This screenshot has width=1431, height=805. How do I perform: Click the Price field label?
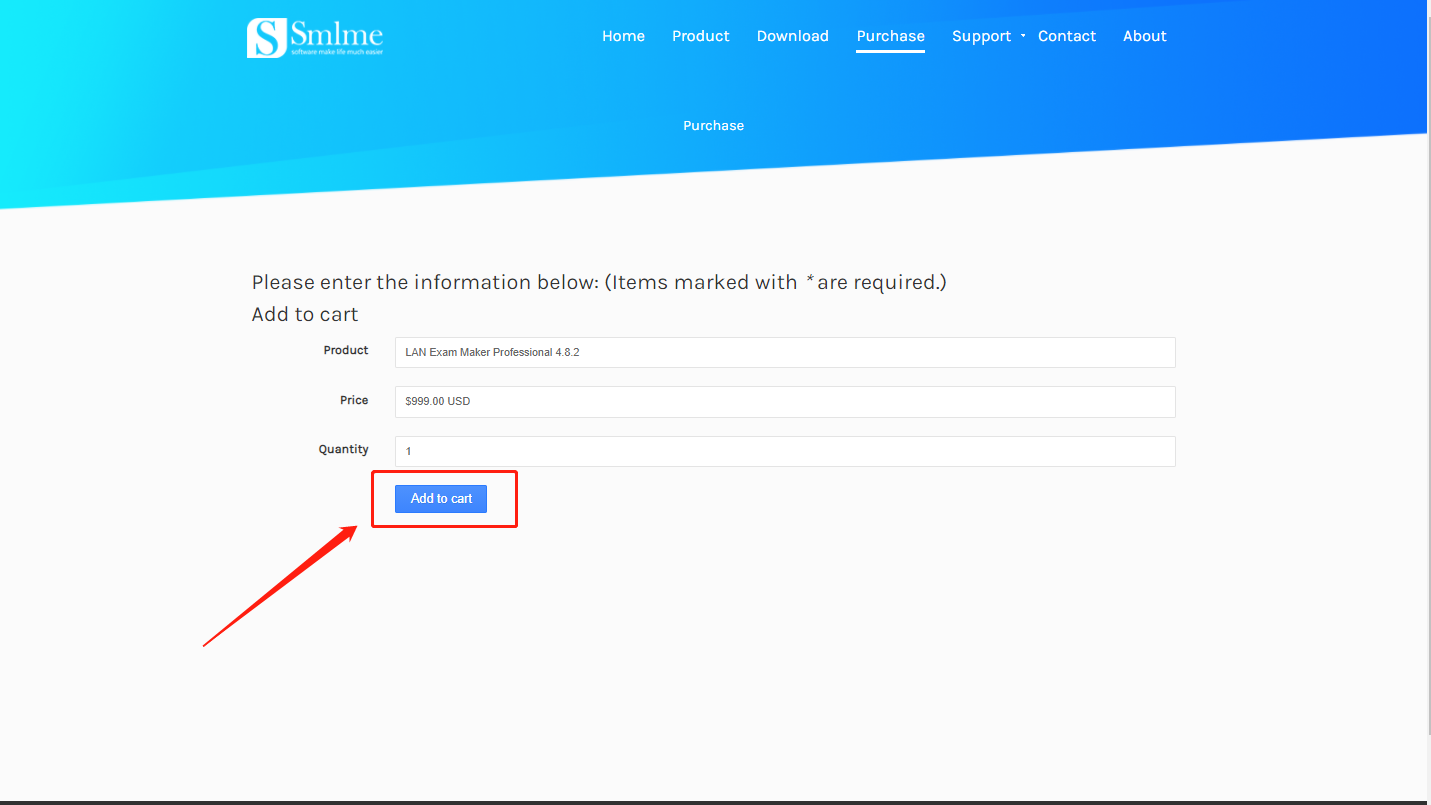354,400
